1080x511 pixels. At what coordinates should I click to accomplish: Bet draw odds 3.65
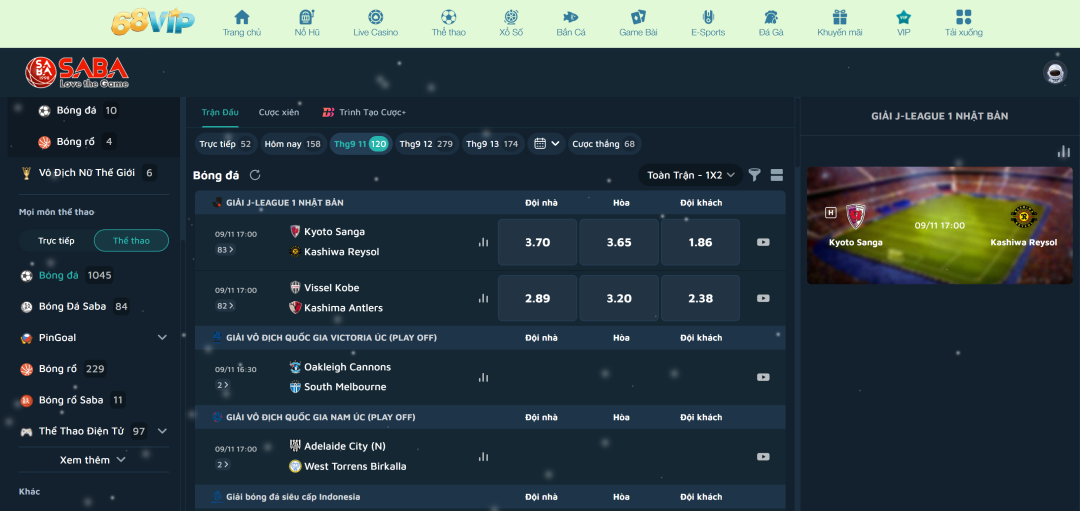click(619, 242)
